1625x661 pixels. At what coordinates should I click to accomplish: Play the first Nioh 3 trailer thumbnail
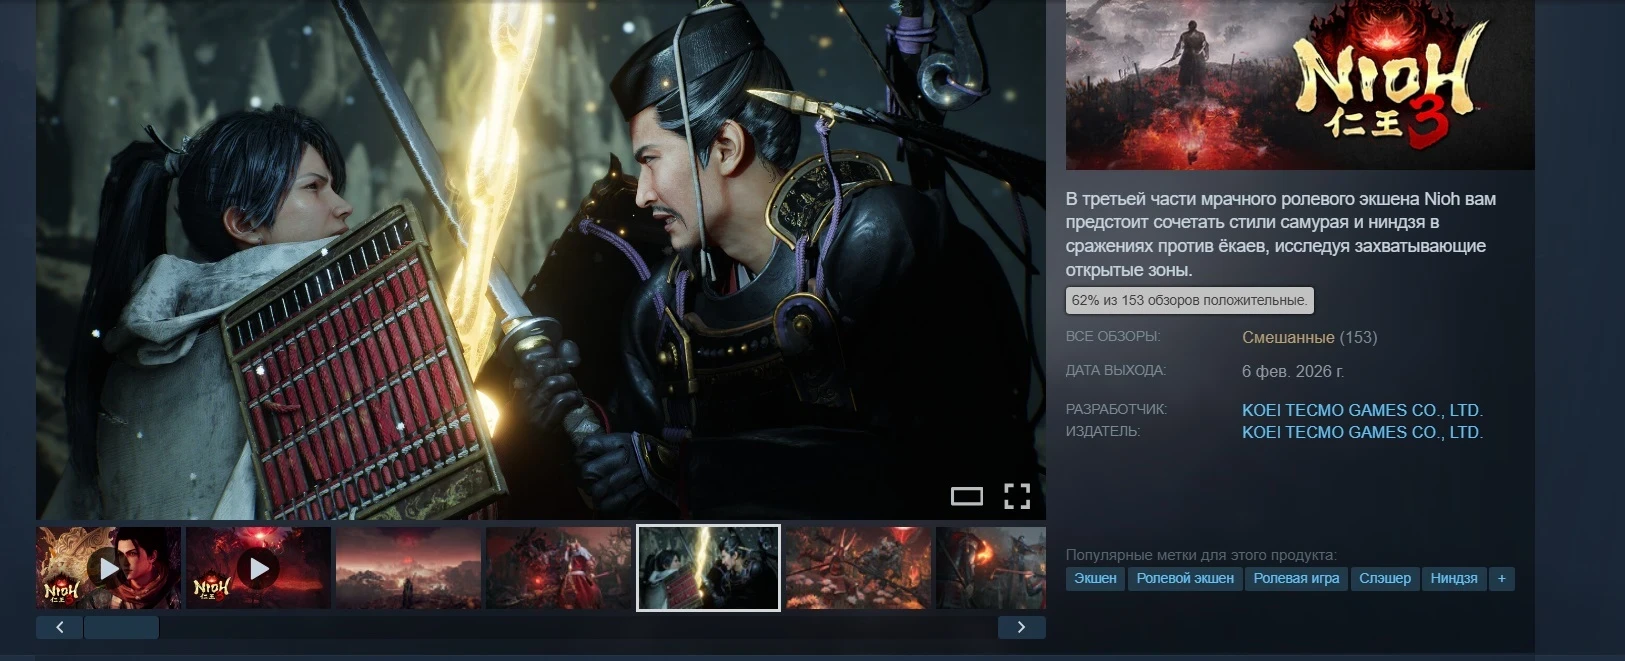pos(108,568)
